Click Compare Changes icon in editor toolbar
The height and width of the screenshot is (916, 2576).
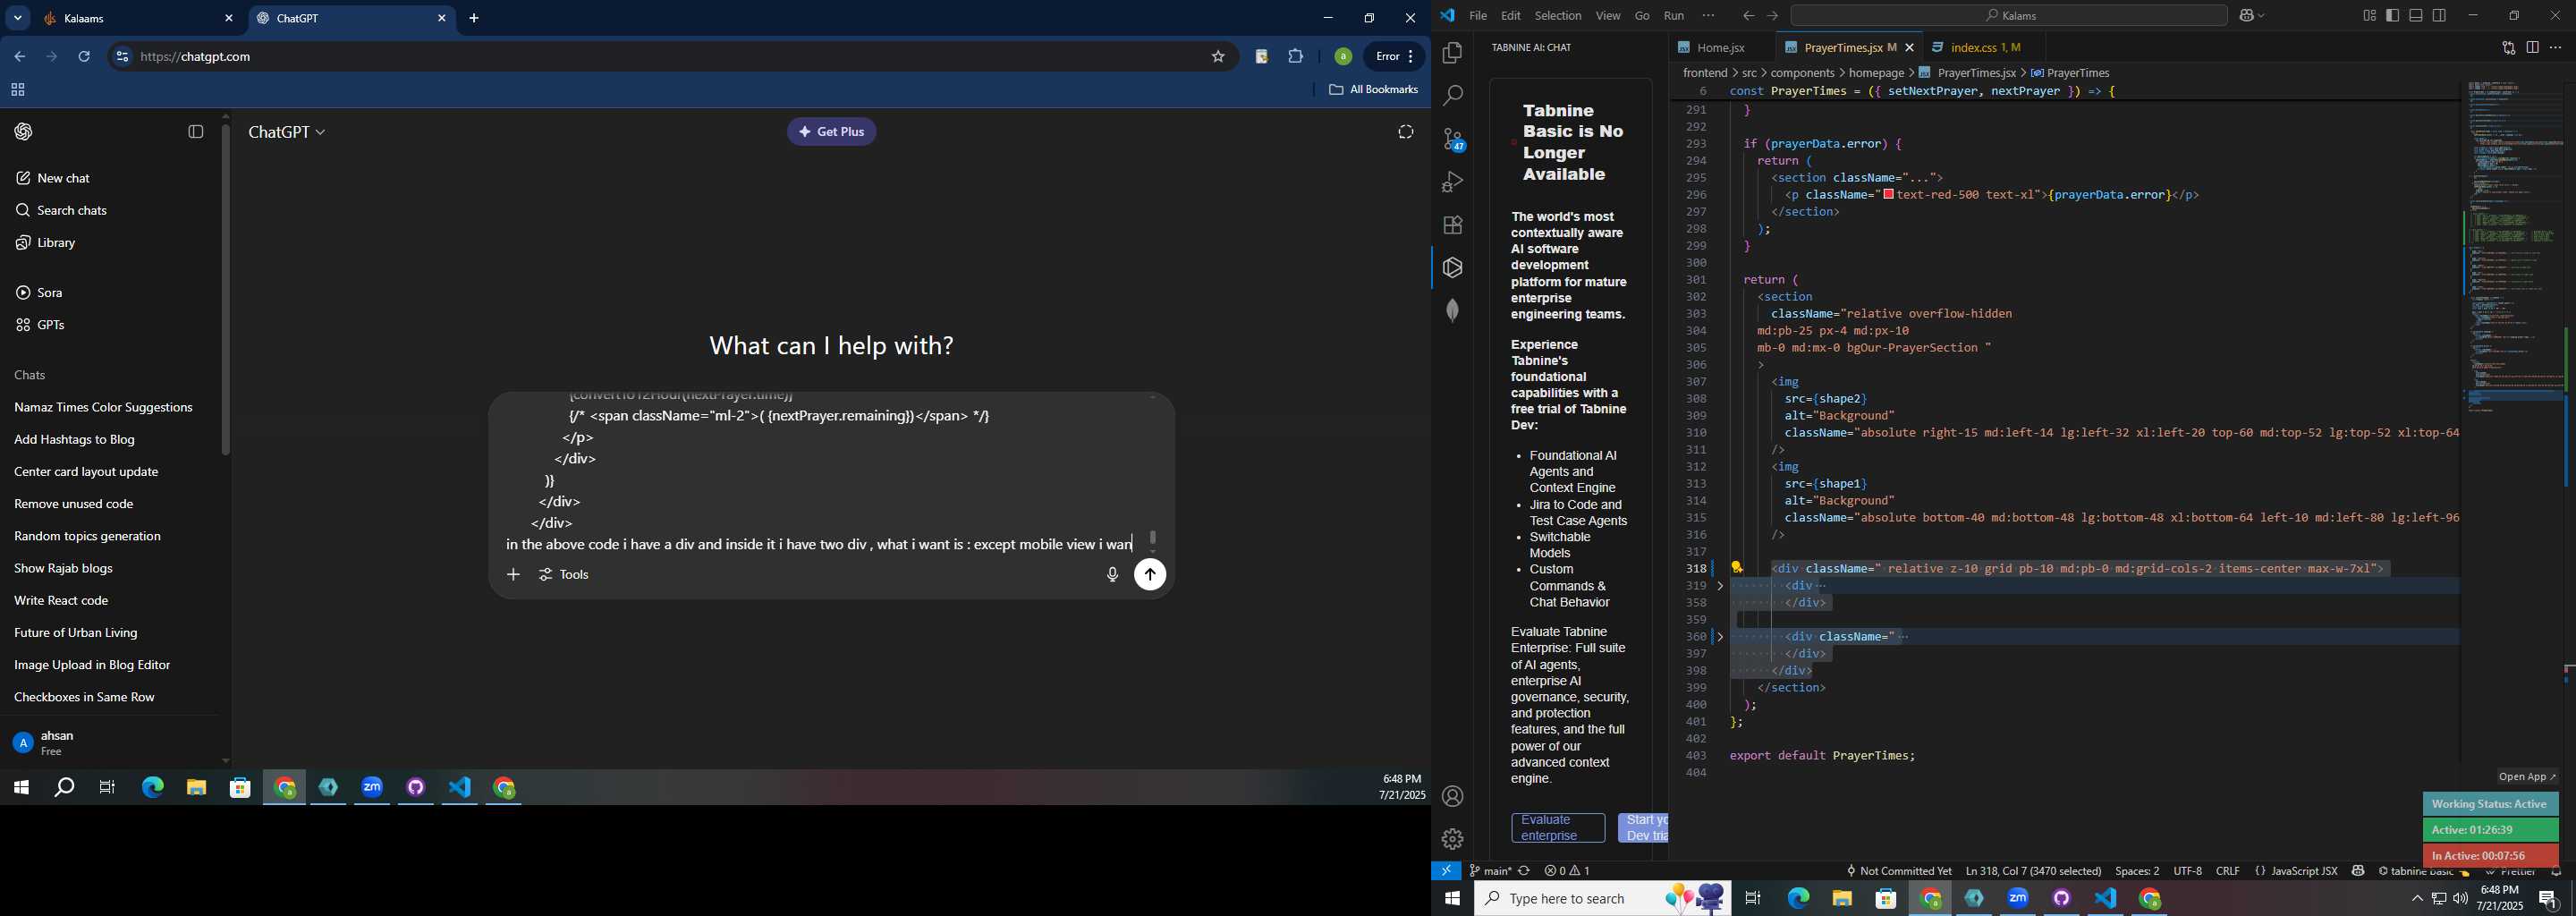(x=2508, y=47)
